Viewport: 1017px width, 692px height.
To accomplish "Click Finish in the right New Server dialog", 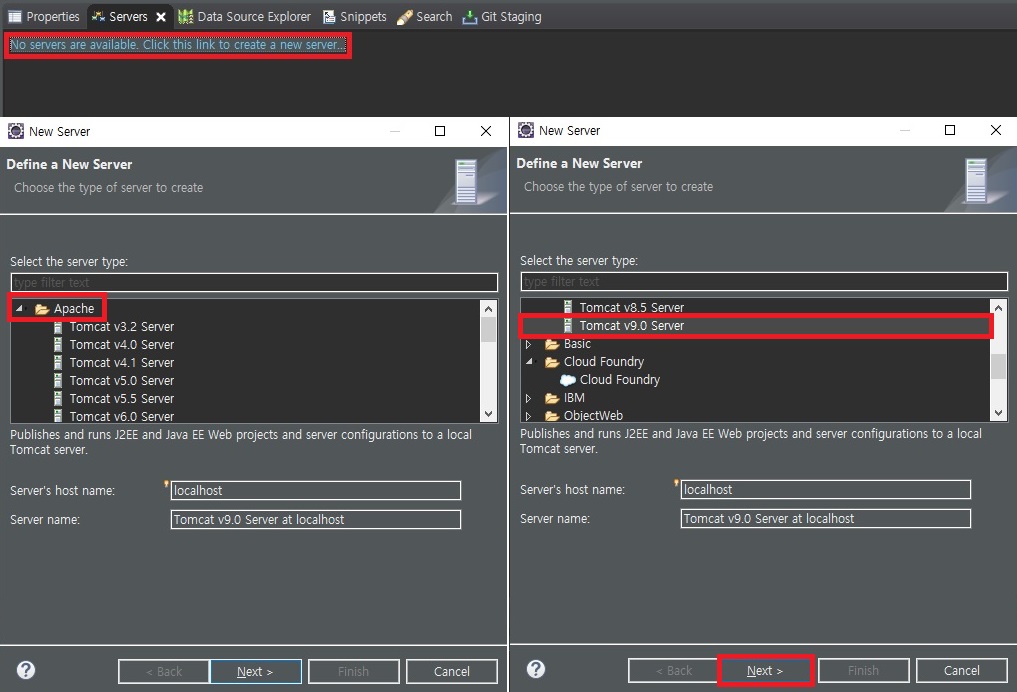I will coord(863,671).
